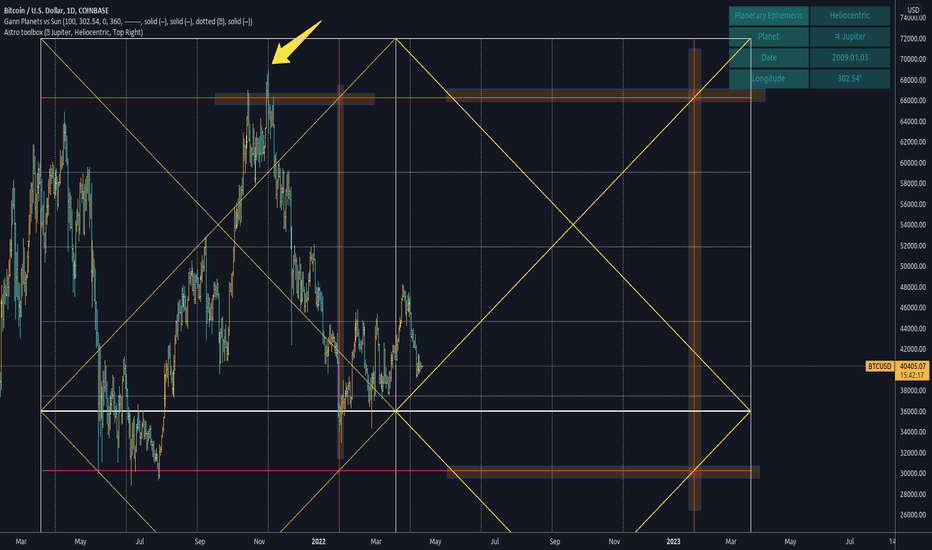Click the 64000.00 price axis label
932x550 pixels.
click(913, 122)
